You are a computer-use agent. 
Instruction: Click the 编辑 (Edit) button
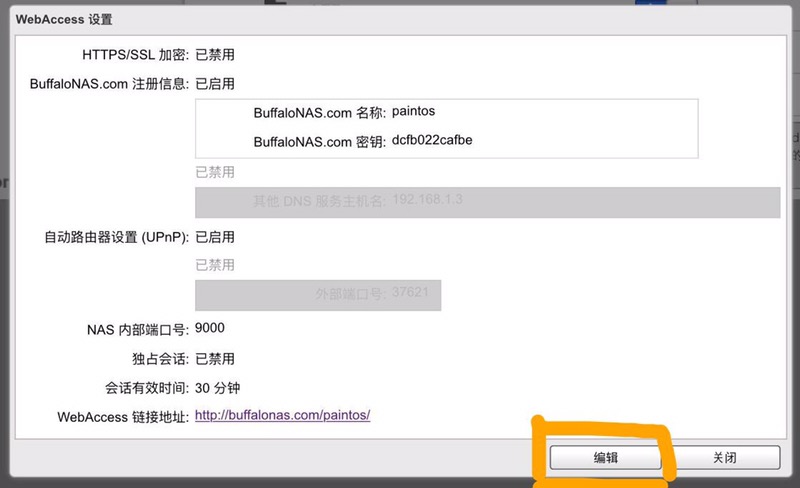(x=605, y=457)
